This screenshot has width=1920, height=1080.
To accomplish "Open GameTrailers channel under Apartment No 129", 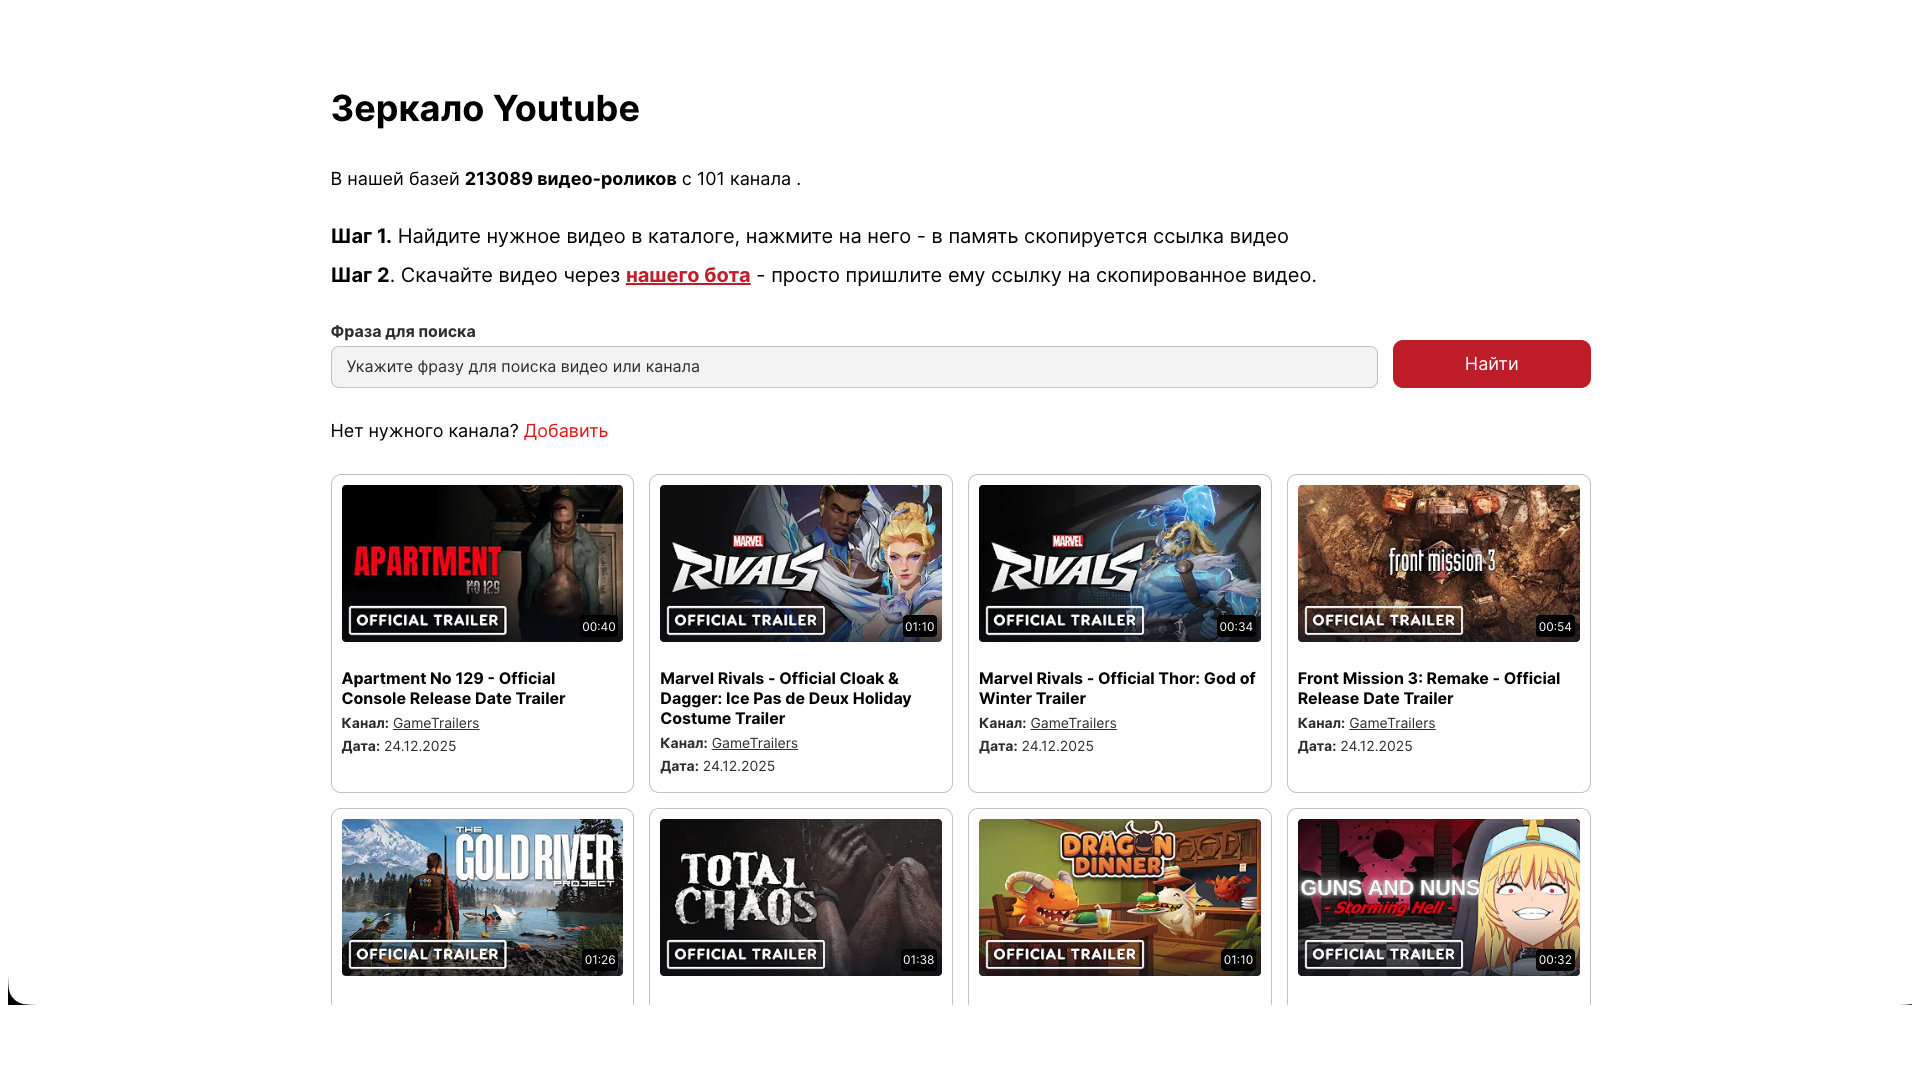I will (x=436, y=723).
